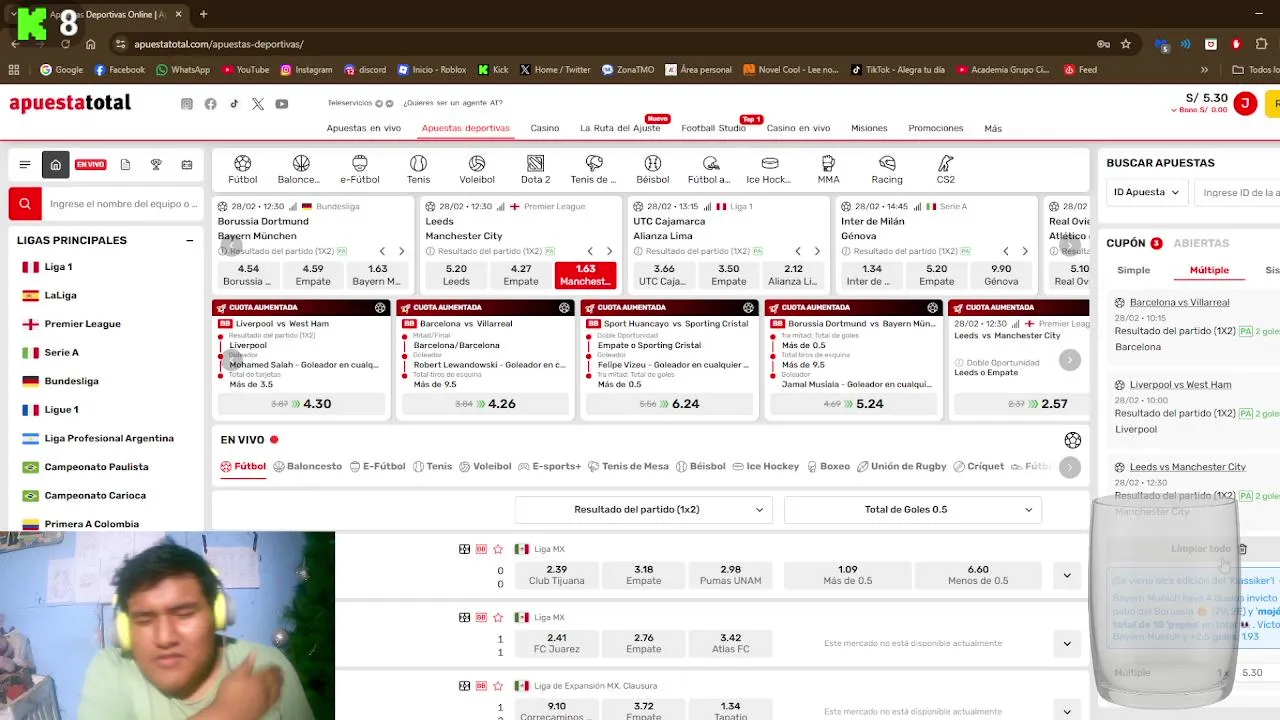Click Liverpool vs West Ham boosted odds 4.30

coord(301,404)
